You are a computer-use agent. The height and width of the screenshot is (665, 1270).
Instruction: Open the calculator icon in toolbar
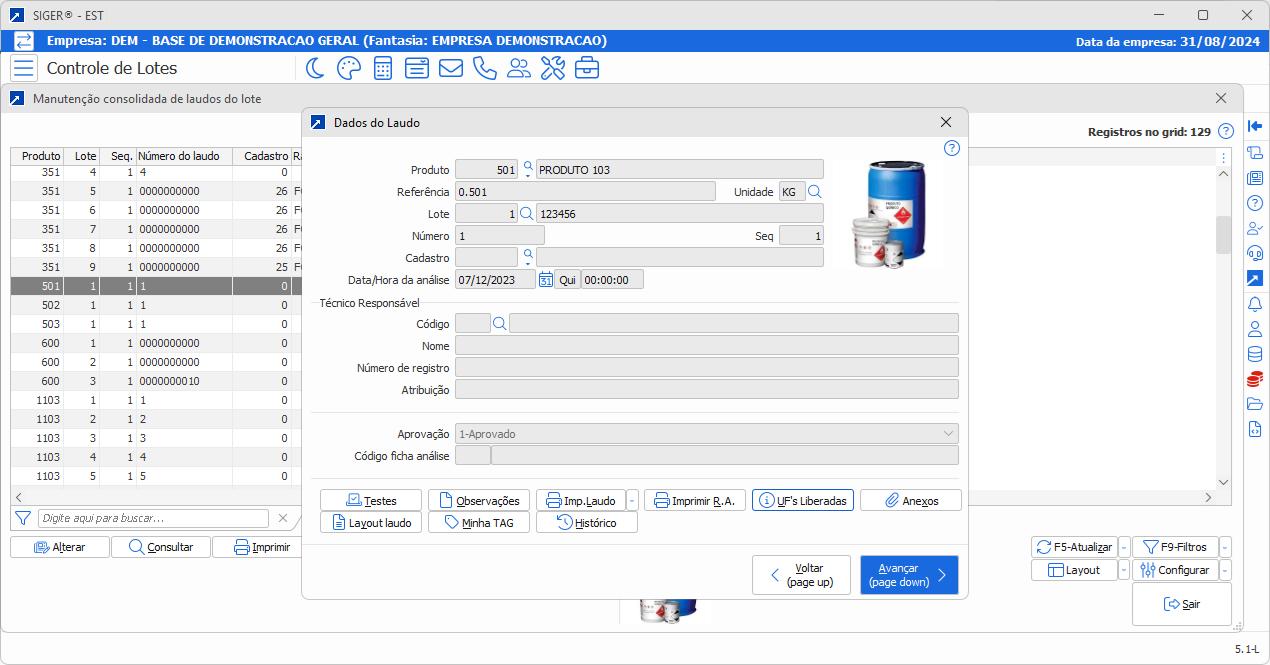click(382, 68)
